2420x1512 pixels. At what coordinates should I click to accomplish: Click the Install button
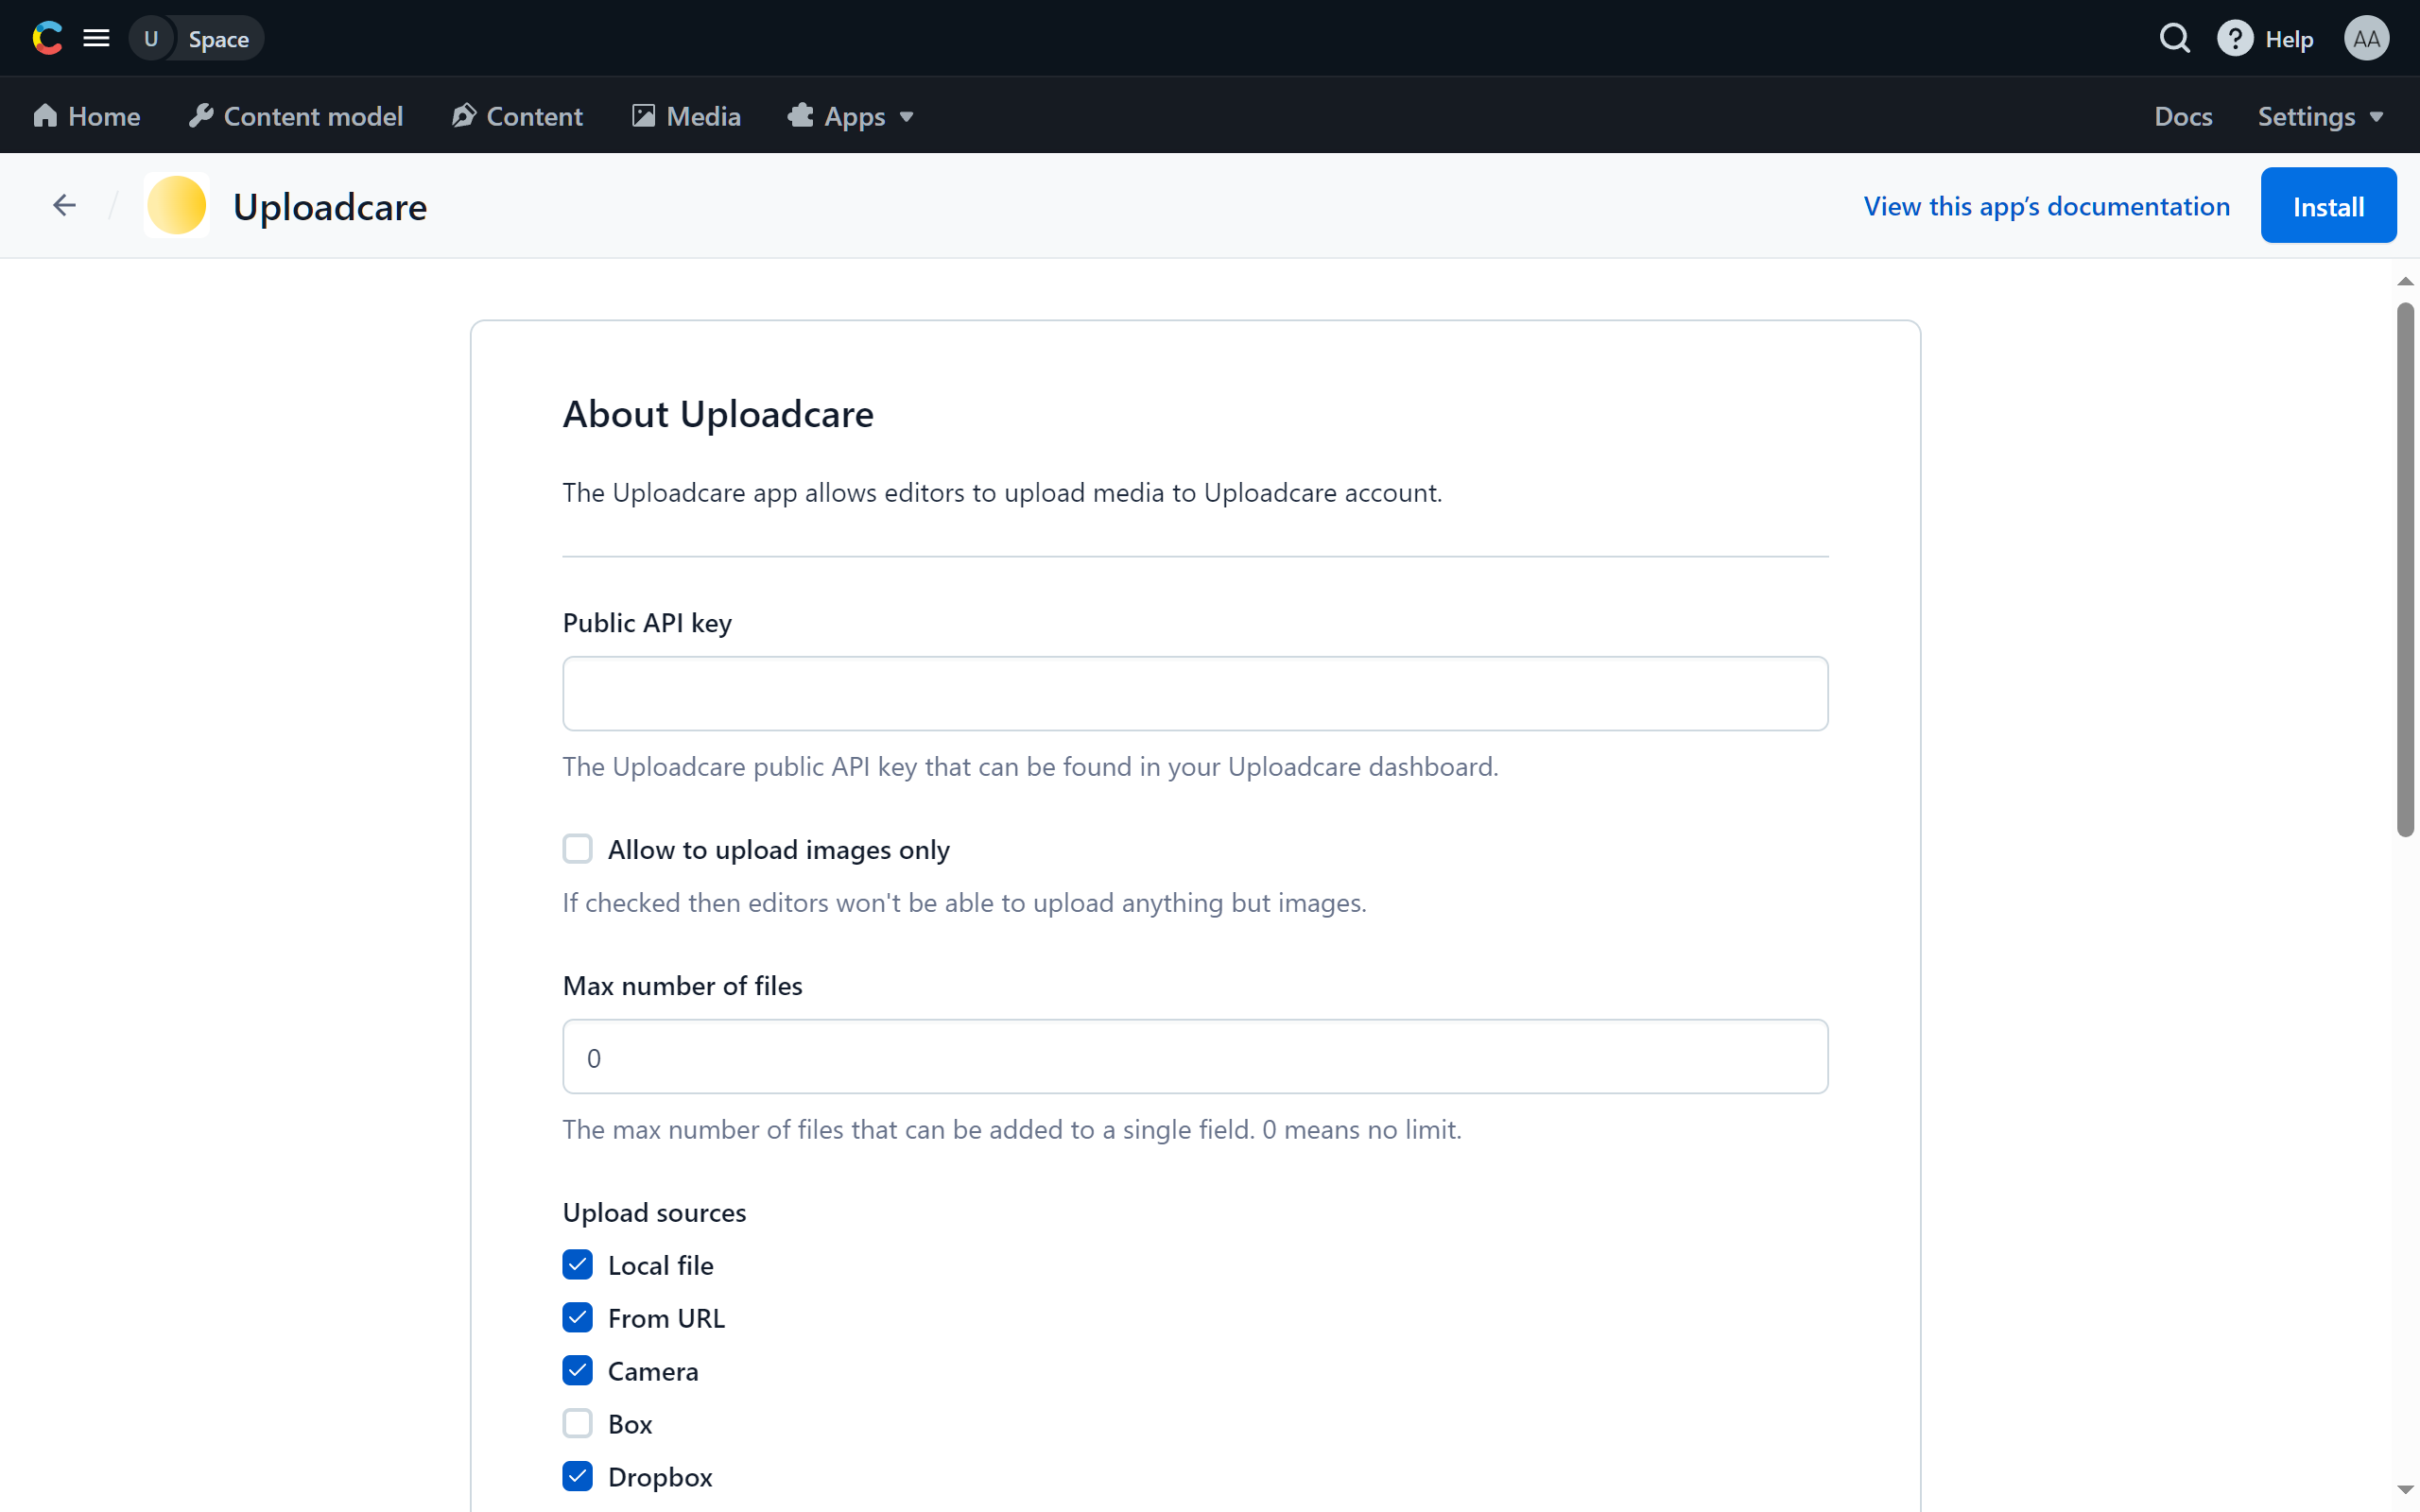[x=2328, y=205]
